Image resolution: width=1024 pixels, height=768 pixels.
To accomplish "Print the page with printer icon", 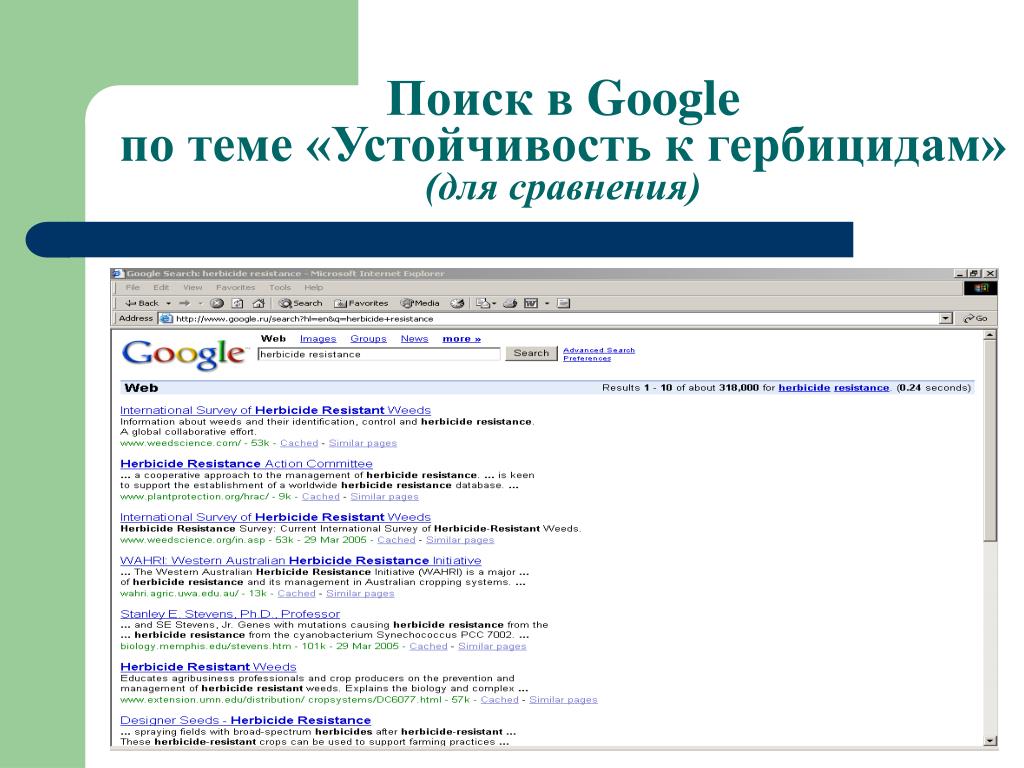I will pos(510,303).
